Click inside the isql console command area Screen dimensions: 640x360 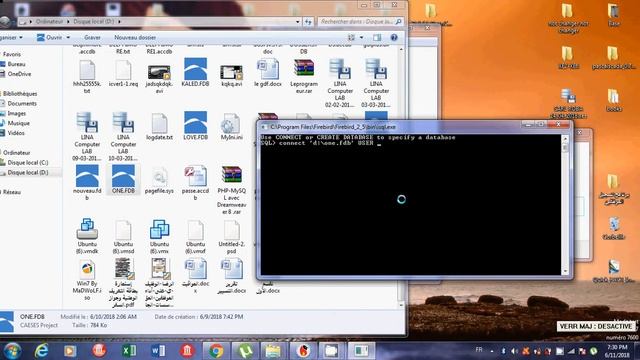pyautogui.click(x=411, y=204)
